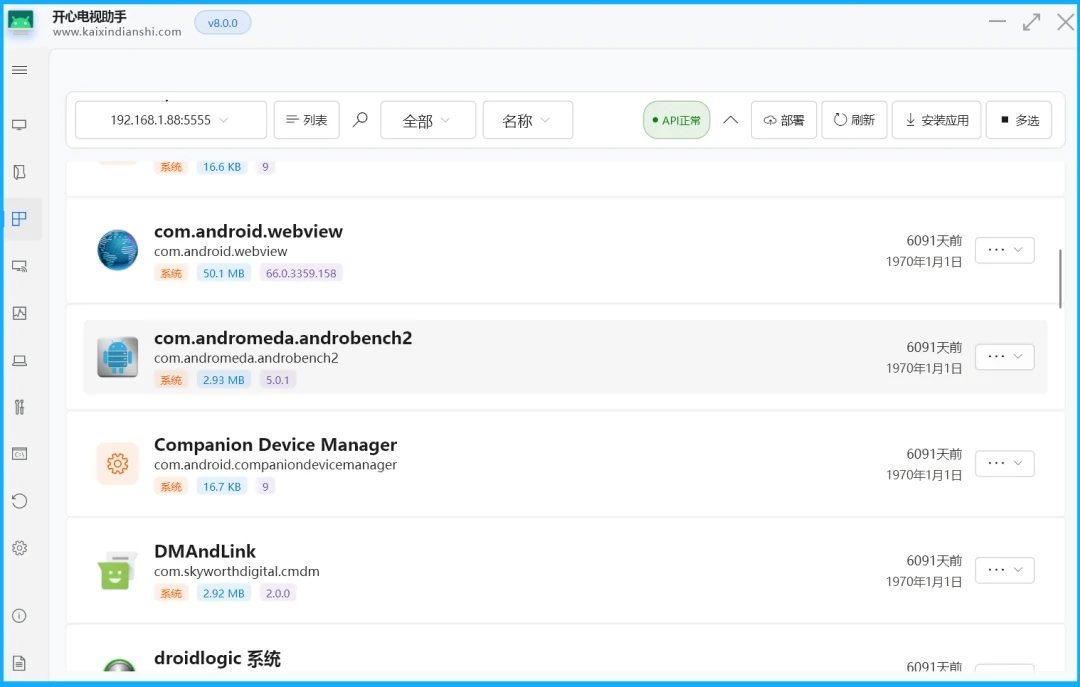Expand the 全部 filter dropdown

[x=426, y=120]
